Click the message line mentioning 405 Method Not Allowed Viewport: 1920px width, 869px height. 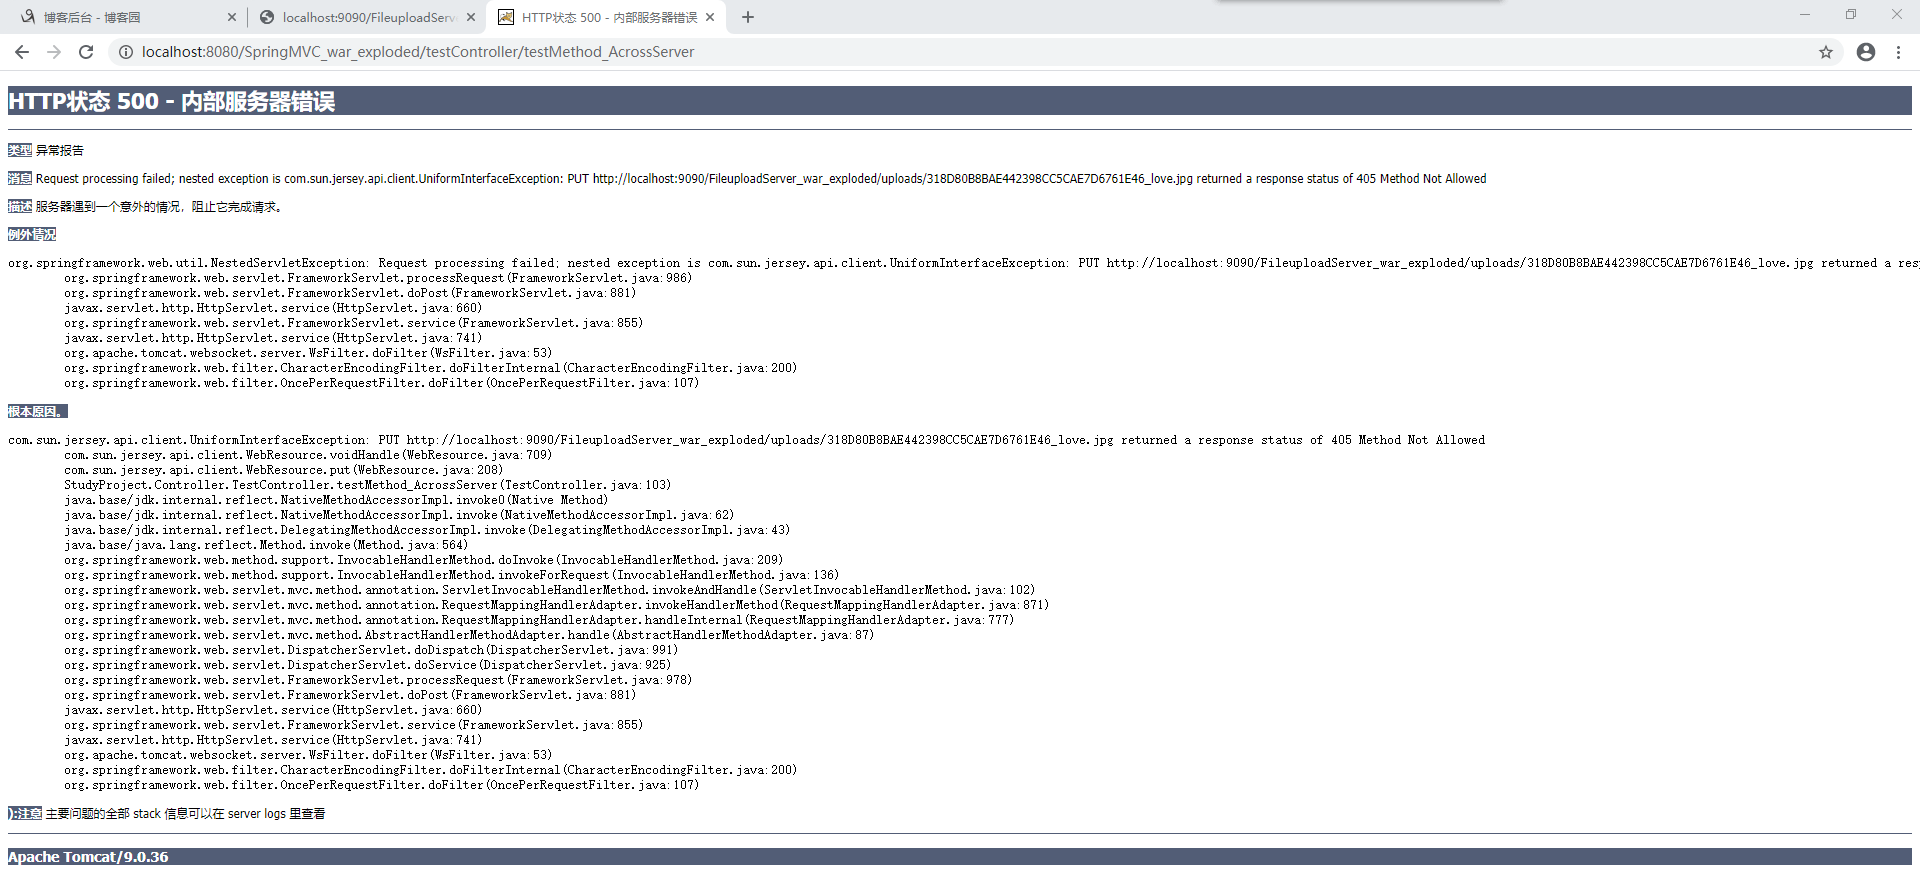[x=761, y=179]
